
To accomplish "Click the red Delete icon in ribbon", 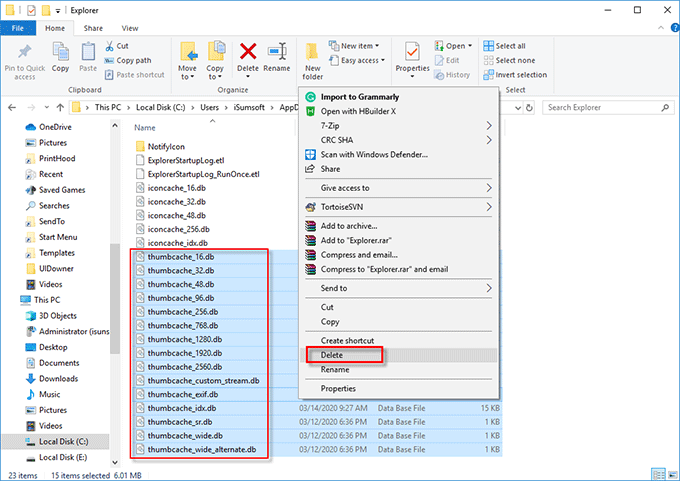I will pyautogui.click(x=248, y=52).
